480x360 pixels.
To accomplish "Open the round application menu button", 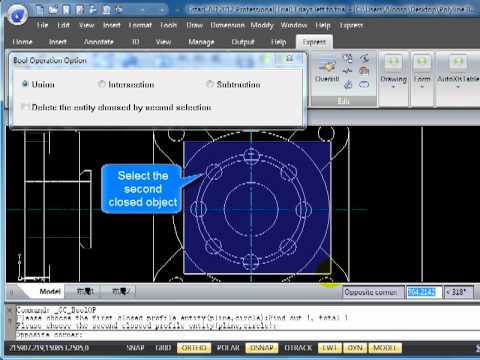I will tap(18, 15).
